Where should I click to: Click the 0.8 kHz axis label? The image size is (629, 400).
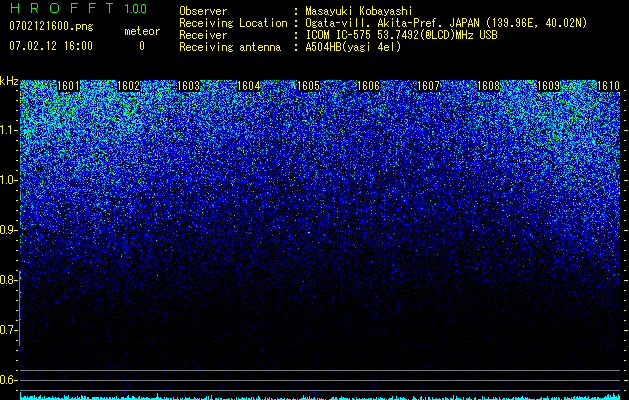point(8,280)
